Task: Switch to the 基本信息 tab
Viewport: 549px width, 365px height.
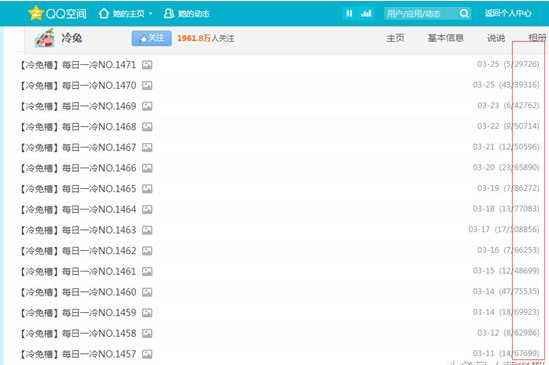Action: (x=445, y=38)
